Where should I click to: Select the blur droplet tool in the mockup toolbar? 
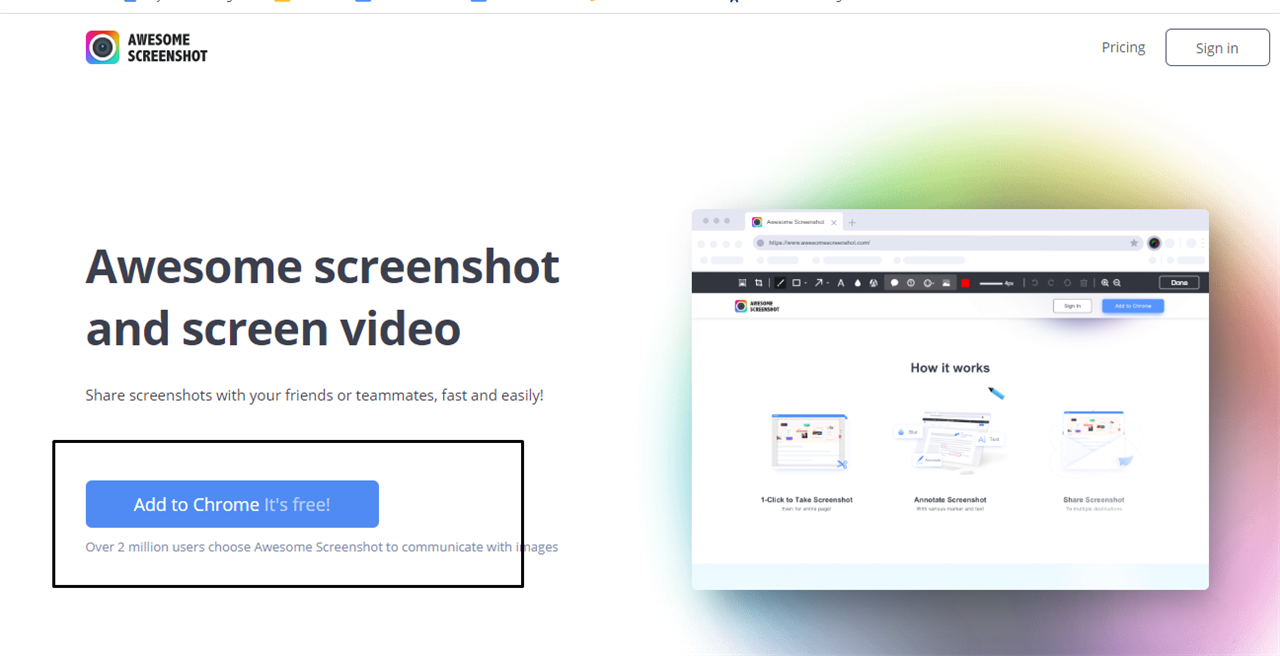[x=857, y=283]
